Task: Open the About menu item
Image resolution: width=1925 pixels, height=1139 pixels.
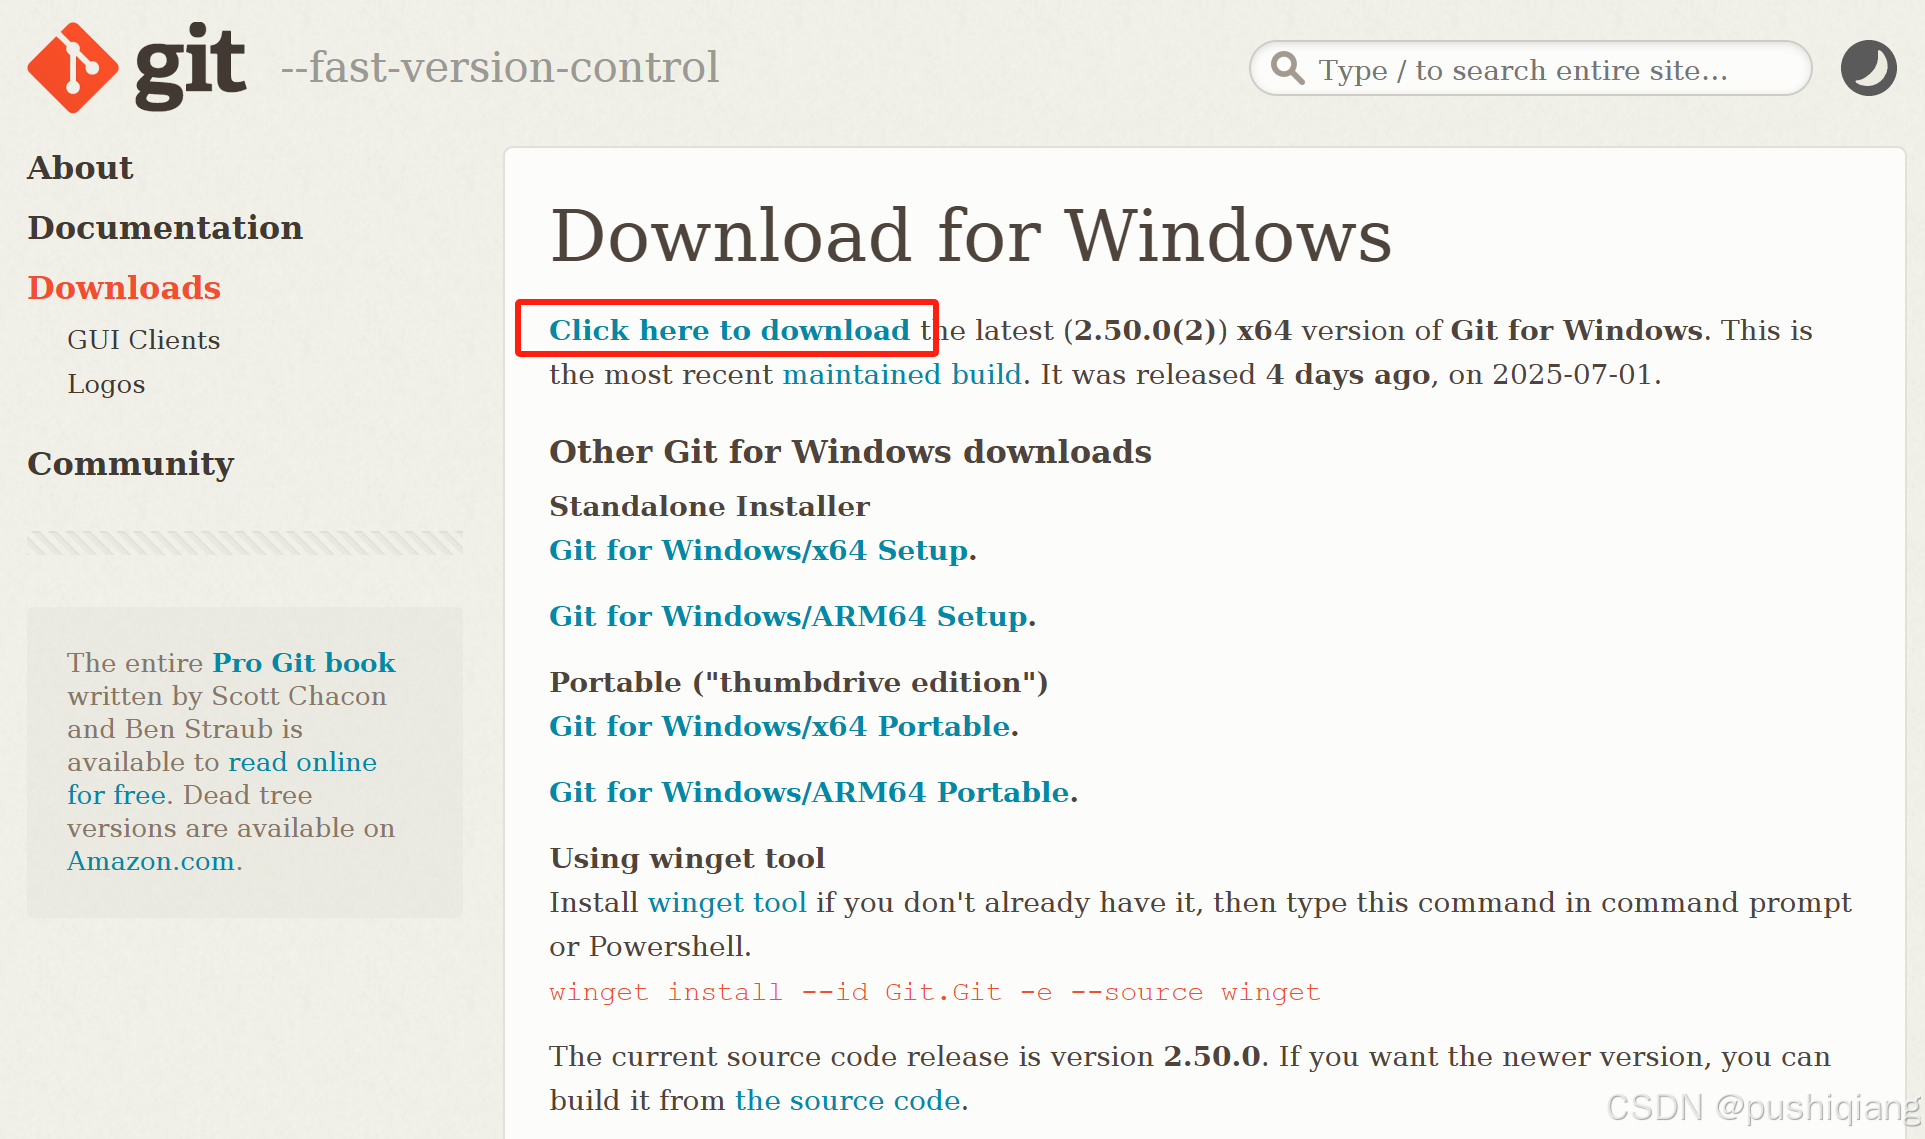Action: pyautogui.click(x=80, y=168)
